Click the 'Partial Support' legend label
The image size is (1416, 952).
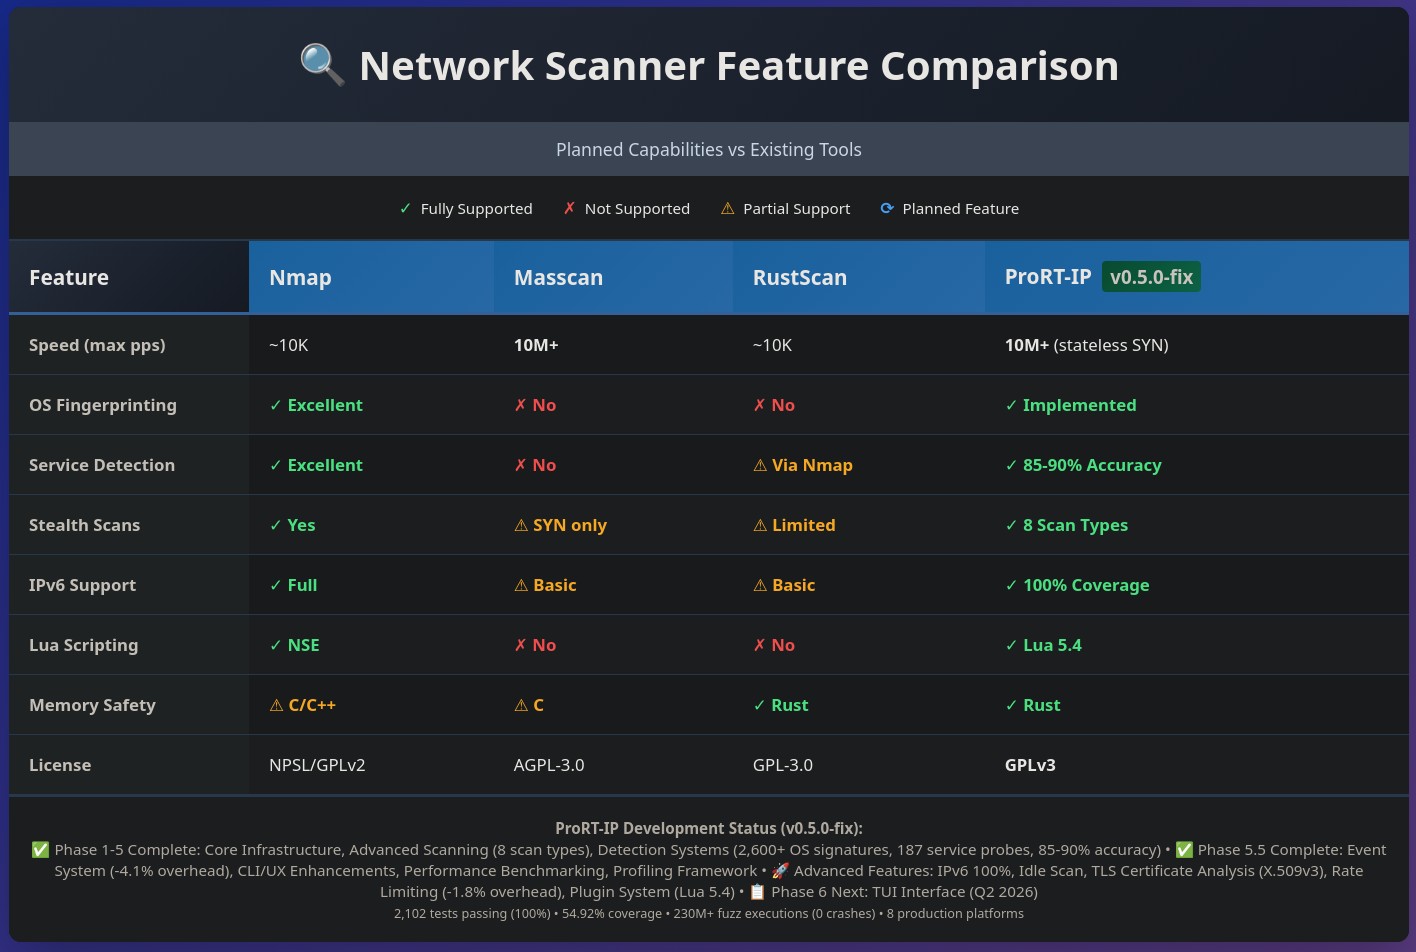pyautogui.click(x=796, y=208)
